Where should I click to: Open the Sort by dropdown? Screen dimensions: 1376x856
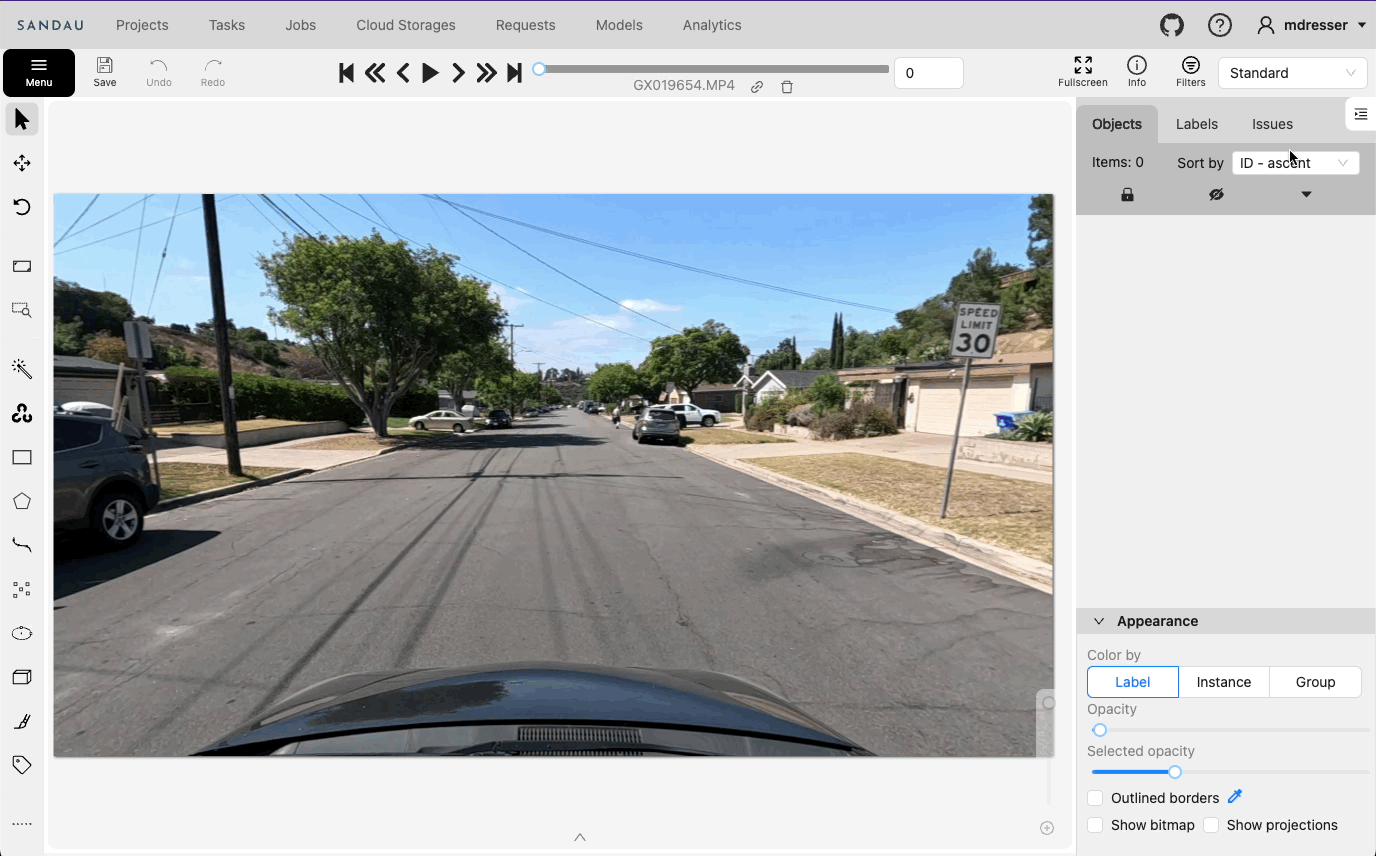1295,163
